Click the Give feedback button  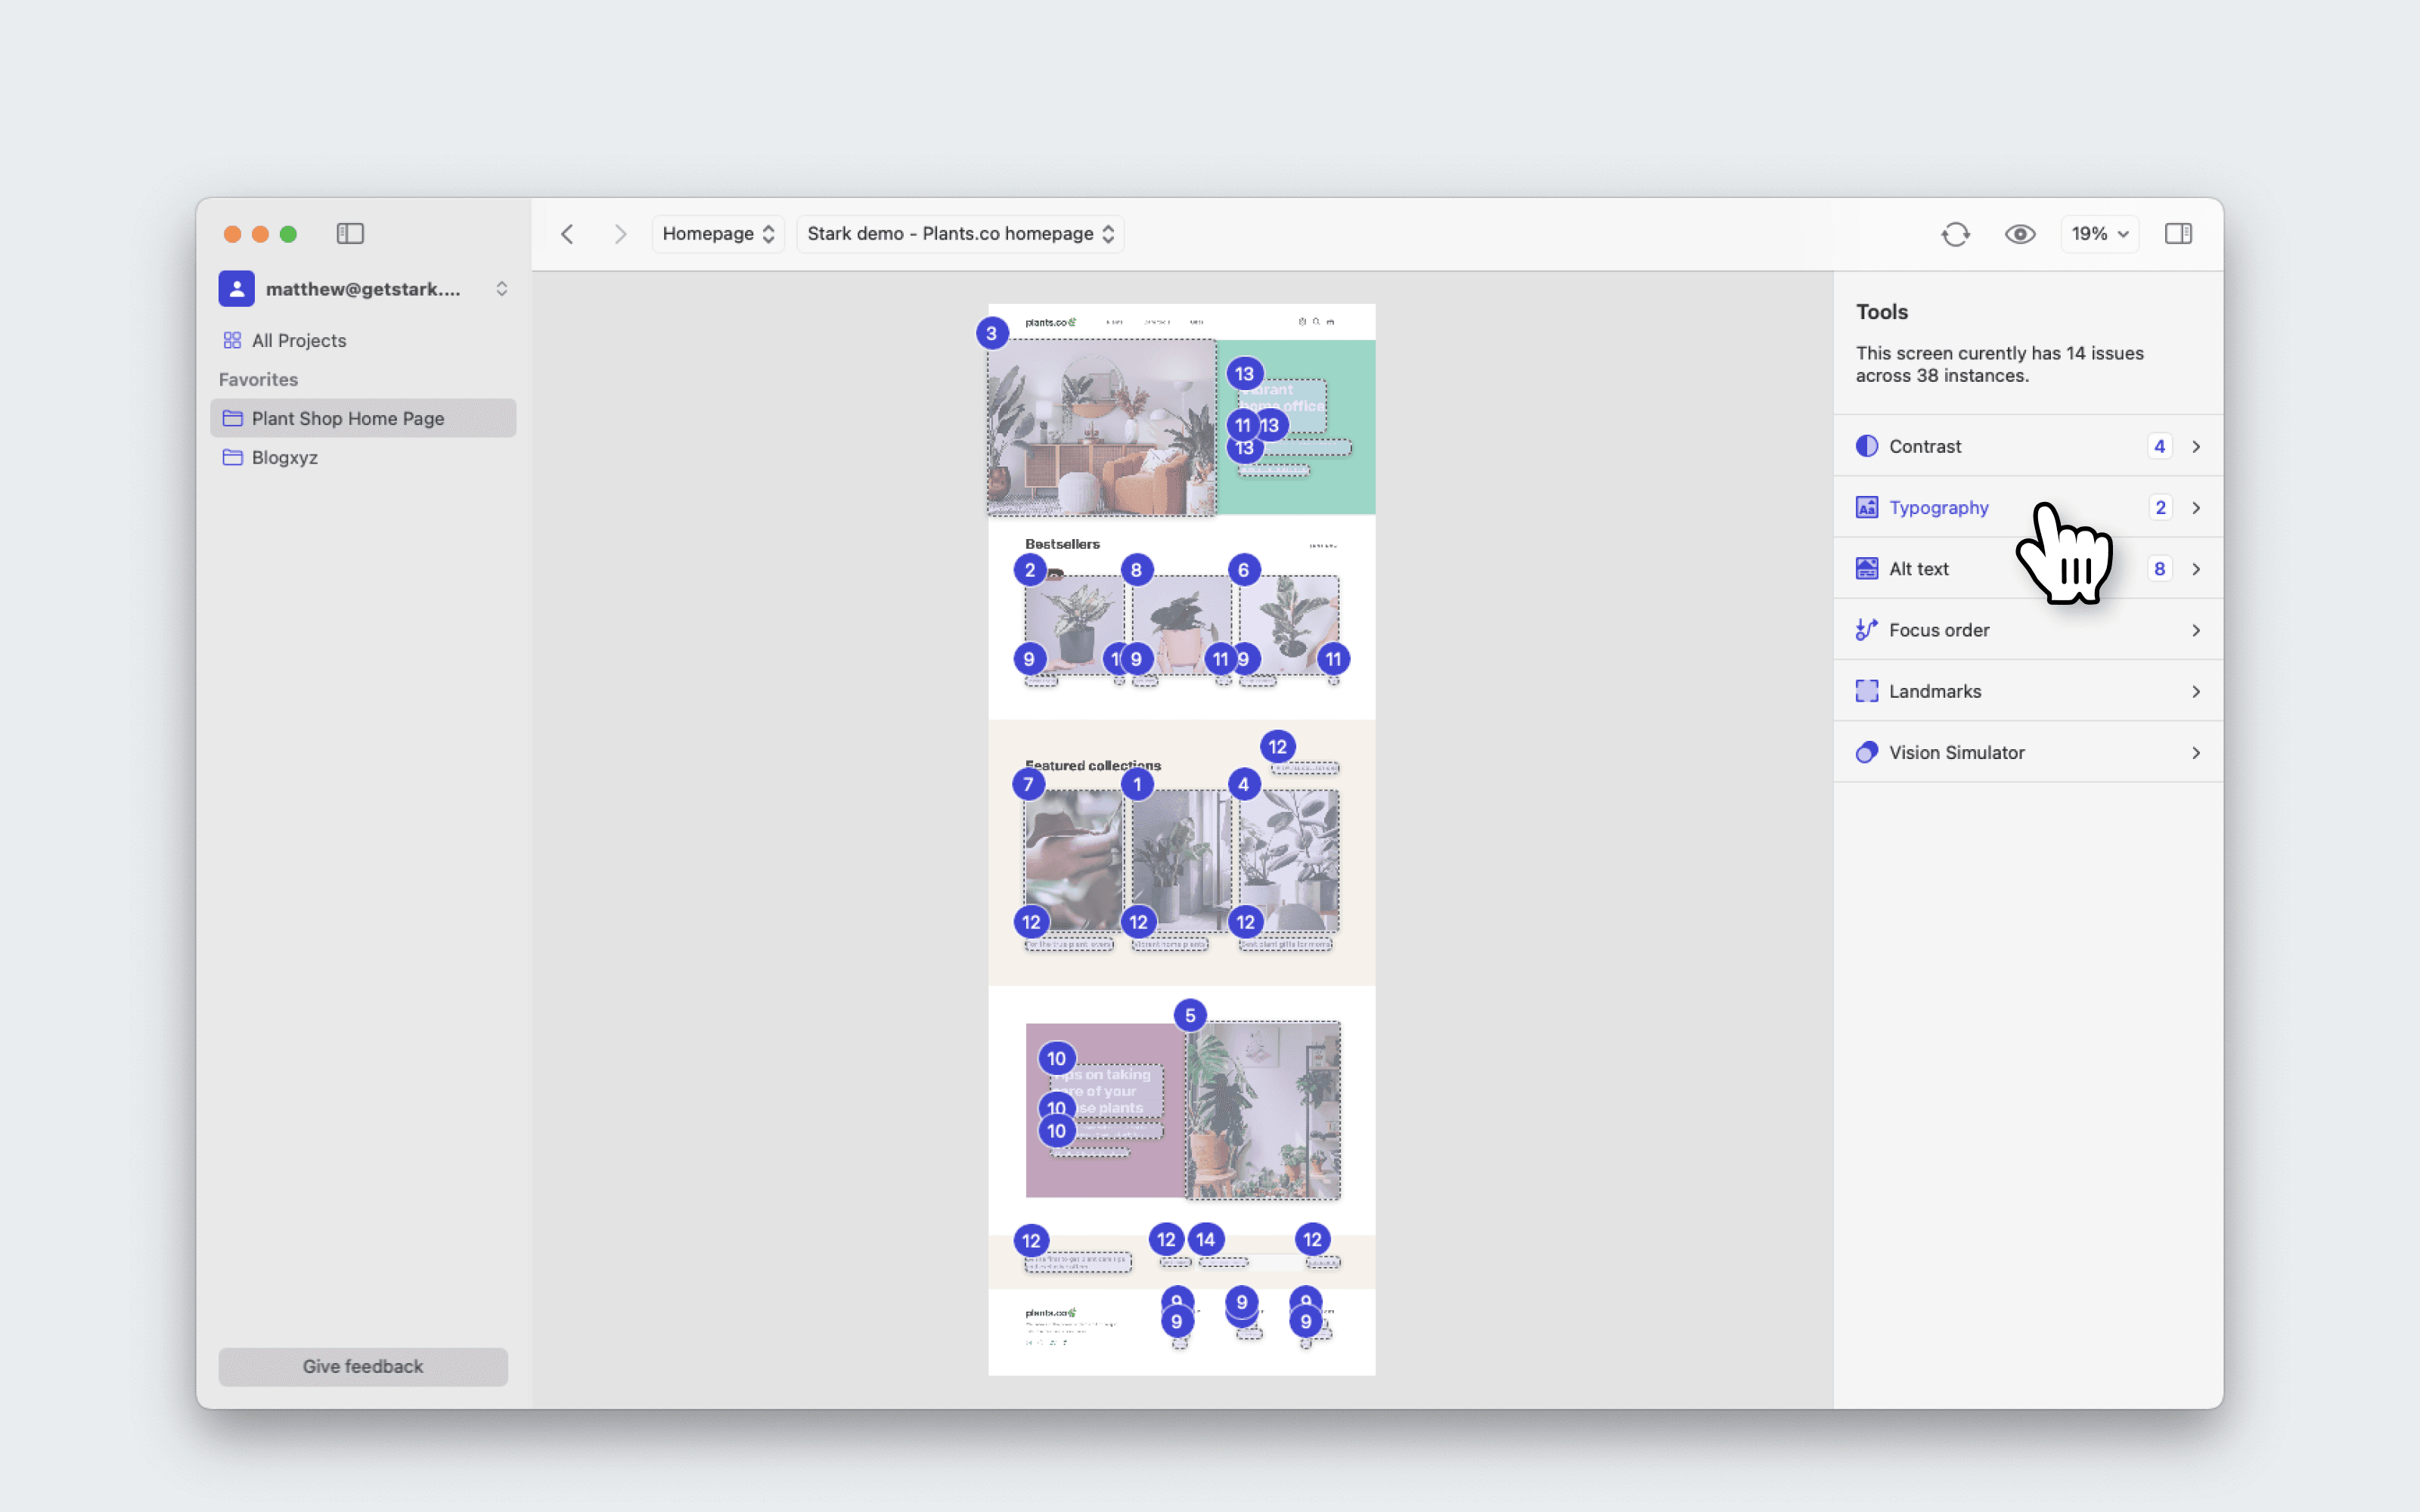click(x=363, y=1366)
